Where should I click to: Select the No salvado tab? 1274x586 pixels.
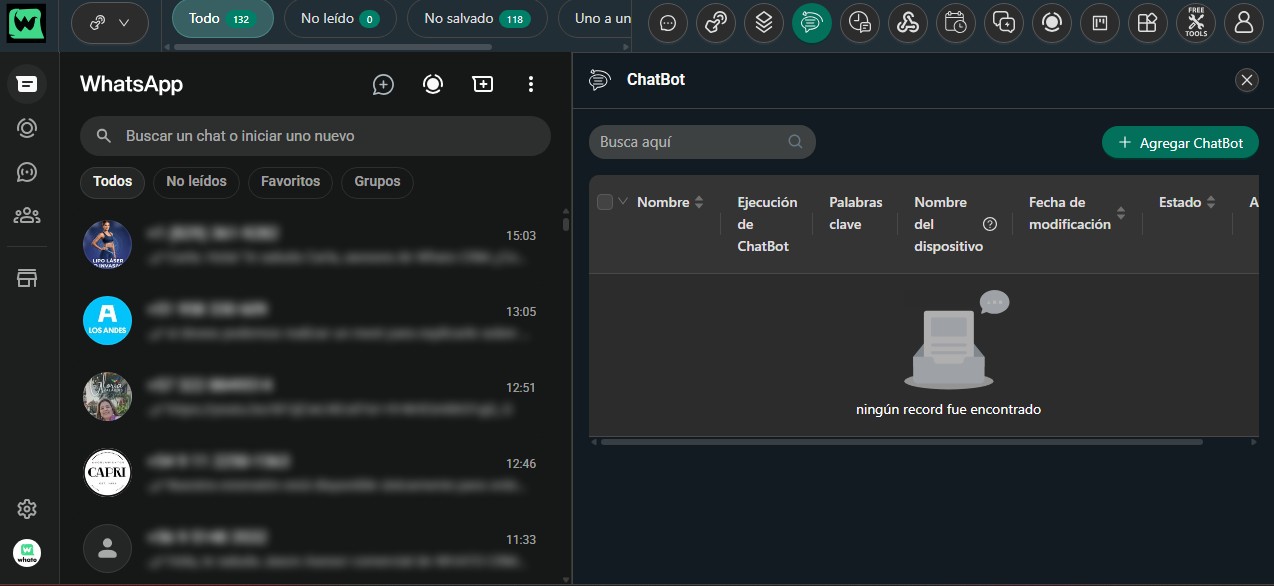tap(476, 19)
